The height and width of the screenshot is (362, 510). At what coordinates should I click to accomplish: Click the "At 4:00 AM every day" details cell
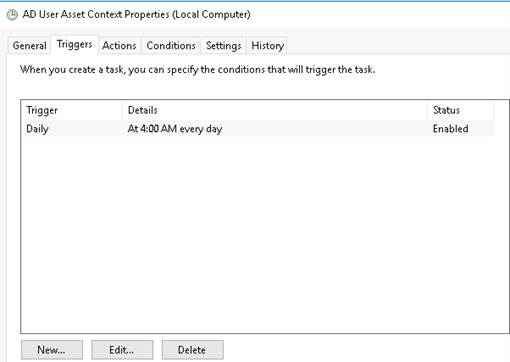175,129
